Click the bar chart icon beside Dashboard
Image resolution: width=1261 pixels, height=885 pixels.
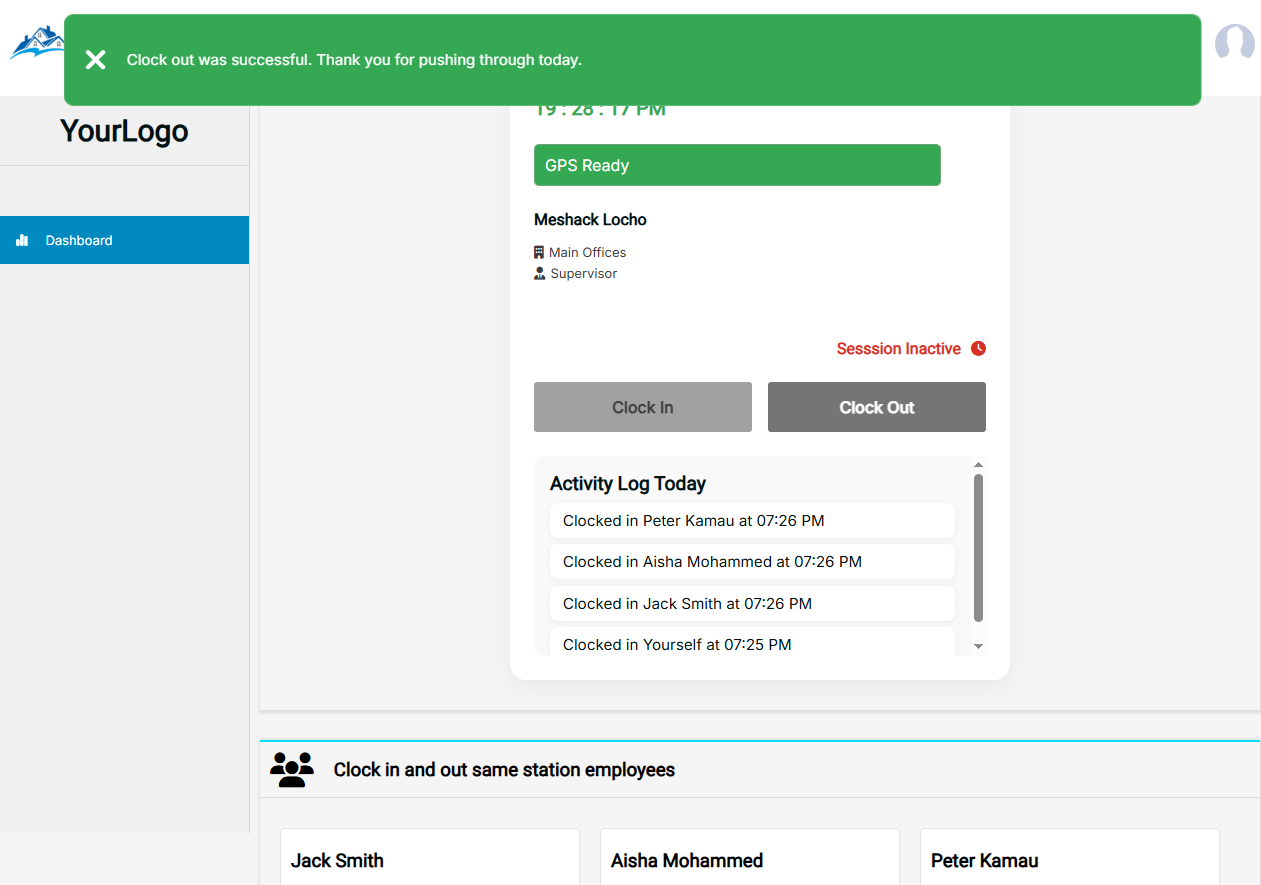pyautogui.click(x=21, y=240)
